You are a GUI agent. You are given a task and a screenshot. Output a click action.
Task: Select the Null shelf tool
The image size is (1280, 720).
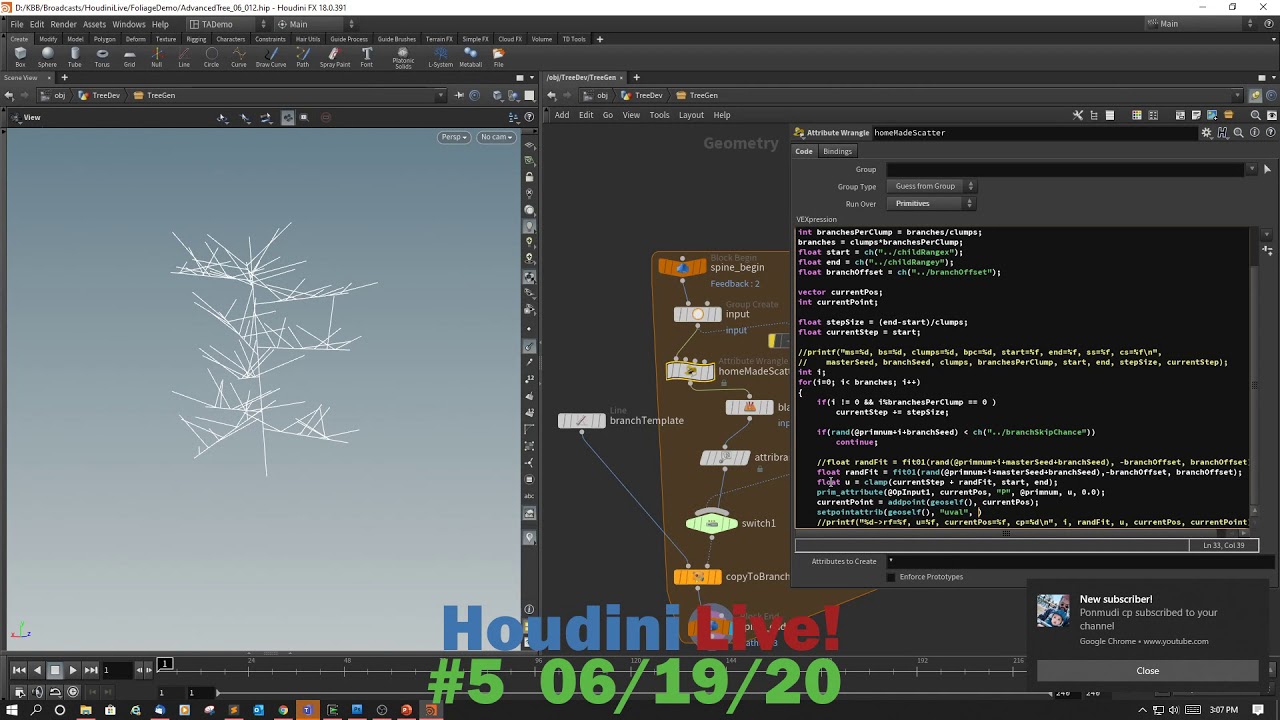(x=156, y=58)
